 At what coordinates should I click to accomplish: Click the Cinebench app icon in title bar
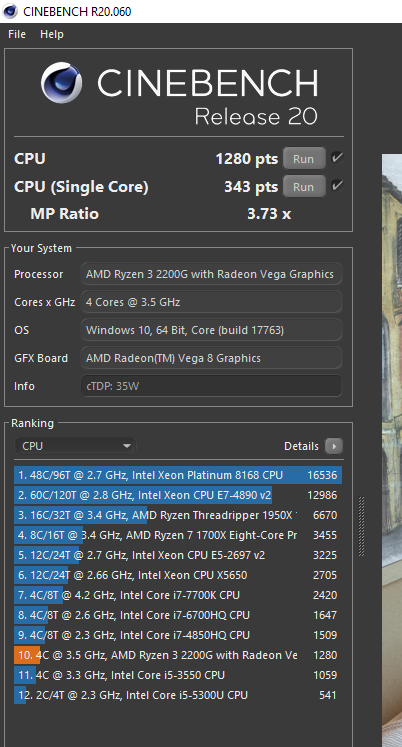click(10, 11)
